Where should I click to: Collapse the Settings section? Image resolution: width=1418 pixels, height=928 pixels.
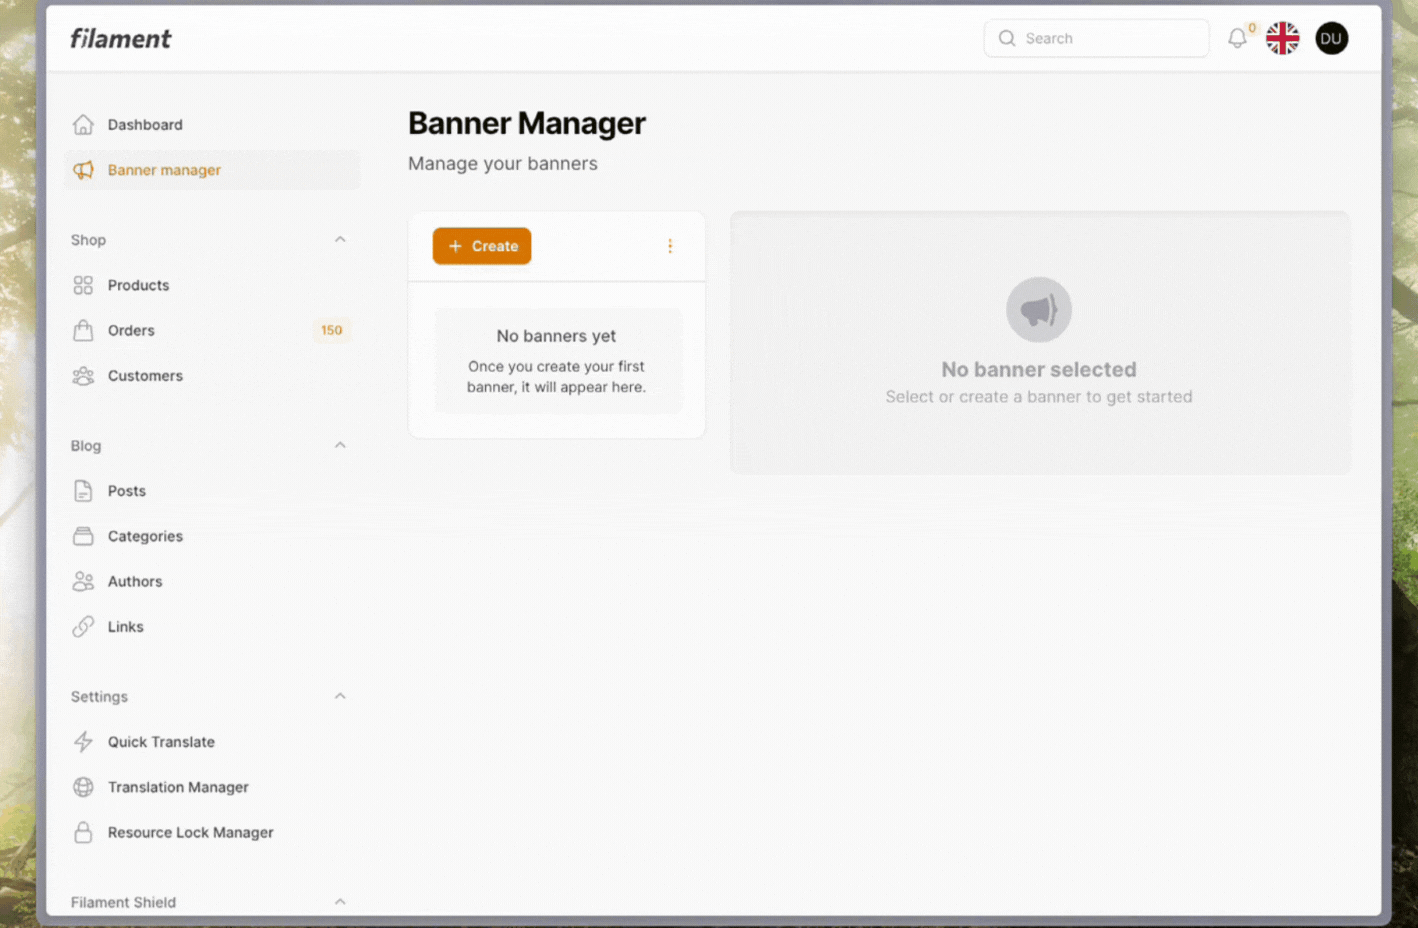(x=340, y=696)
